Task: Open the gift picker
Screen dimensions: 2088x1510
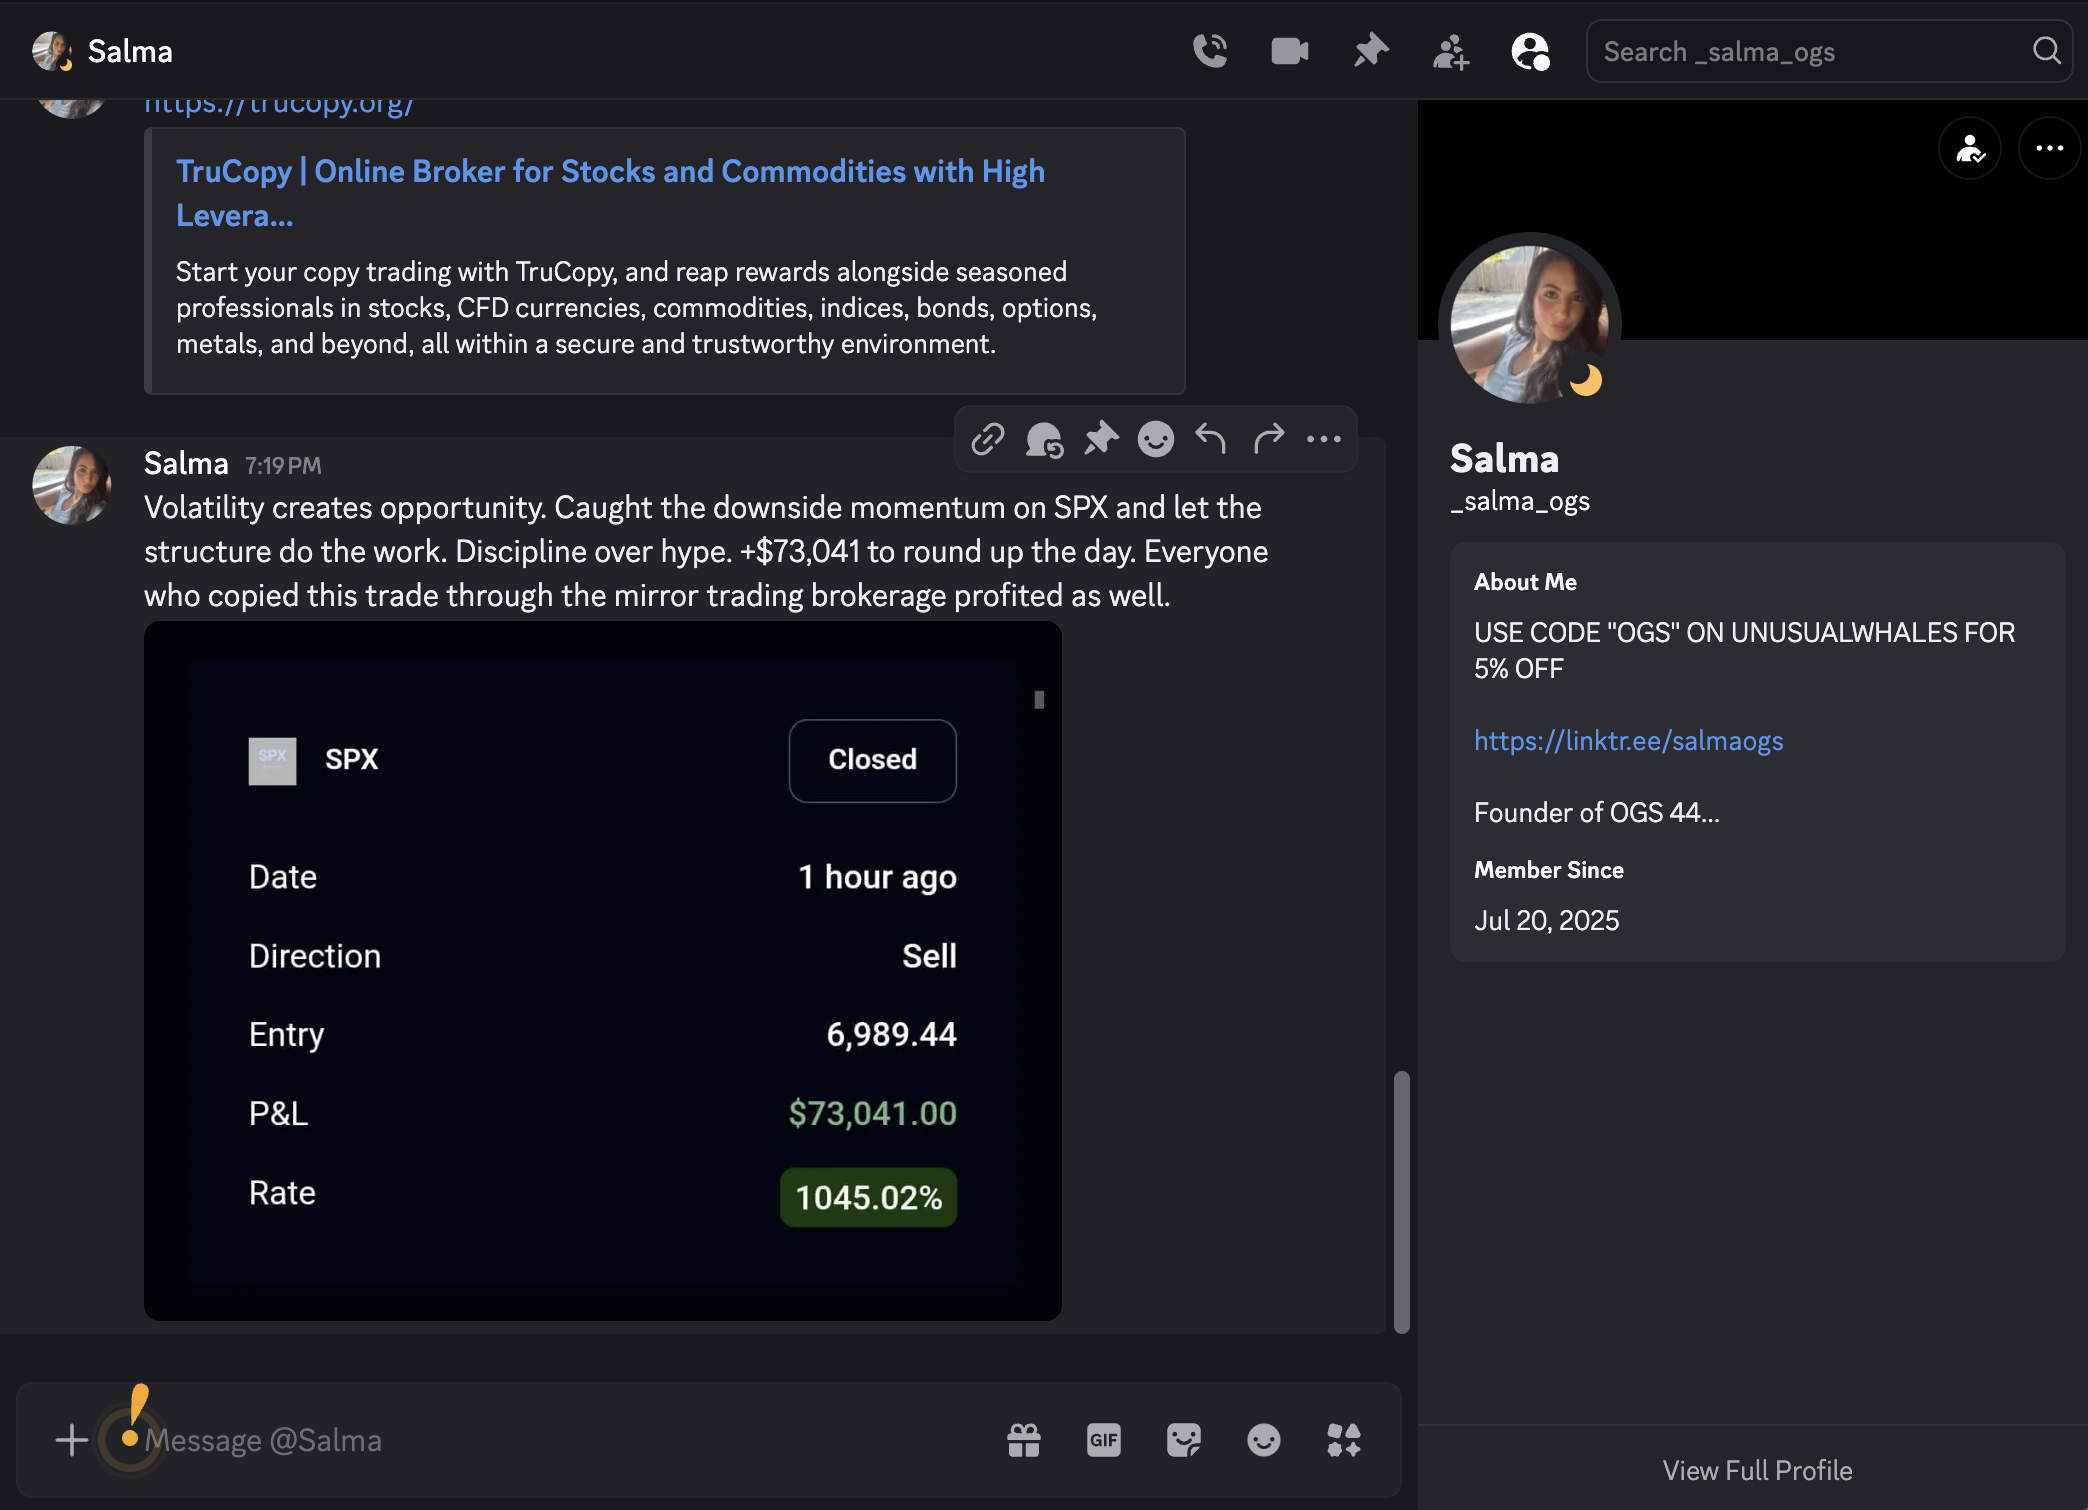Action: pyautogui.click(x=1024, y=1440)
